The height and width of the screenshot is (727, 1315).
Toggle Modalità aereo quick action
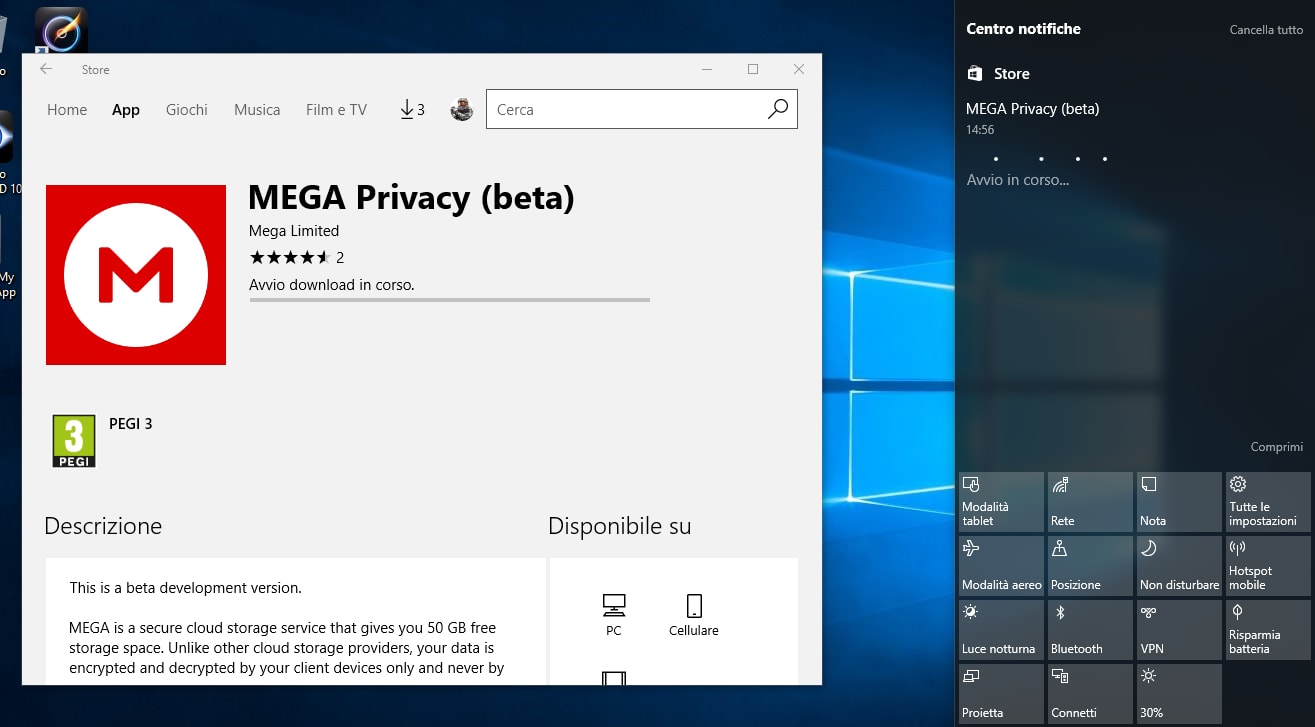1001,566
